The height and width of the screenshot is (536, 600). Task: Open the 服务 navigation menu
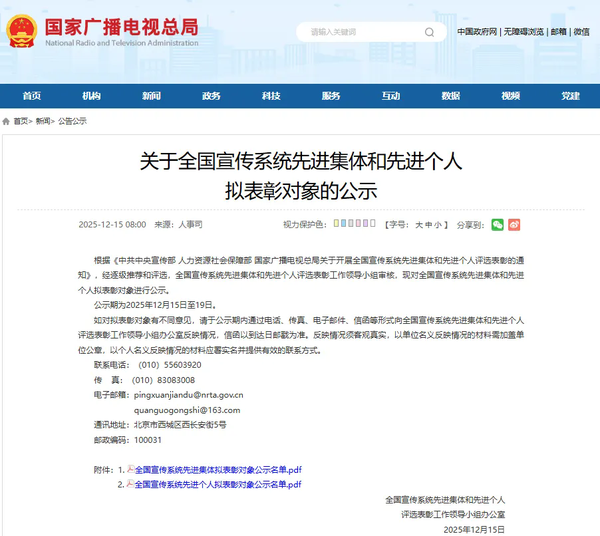[x=331, y=96]
